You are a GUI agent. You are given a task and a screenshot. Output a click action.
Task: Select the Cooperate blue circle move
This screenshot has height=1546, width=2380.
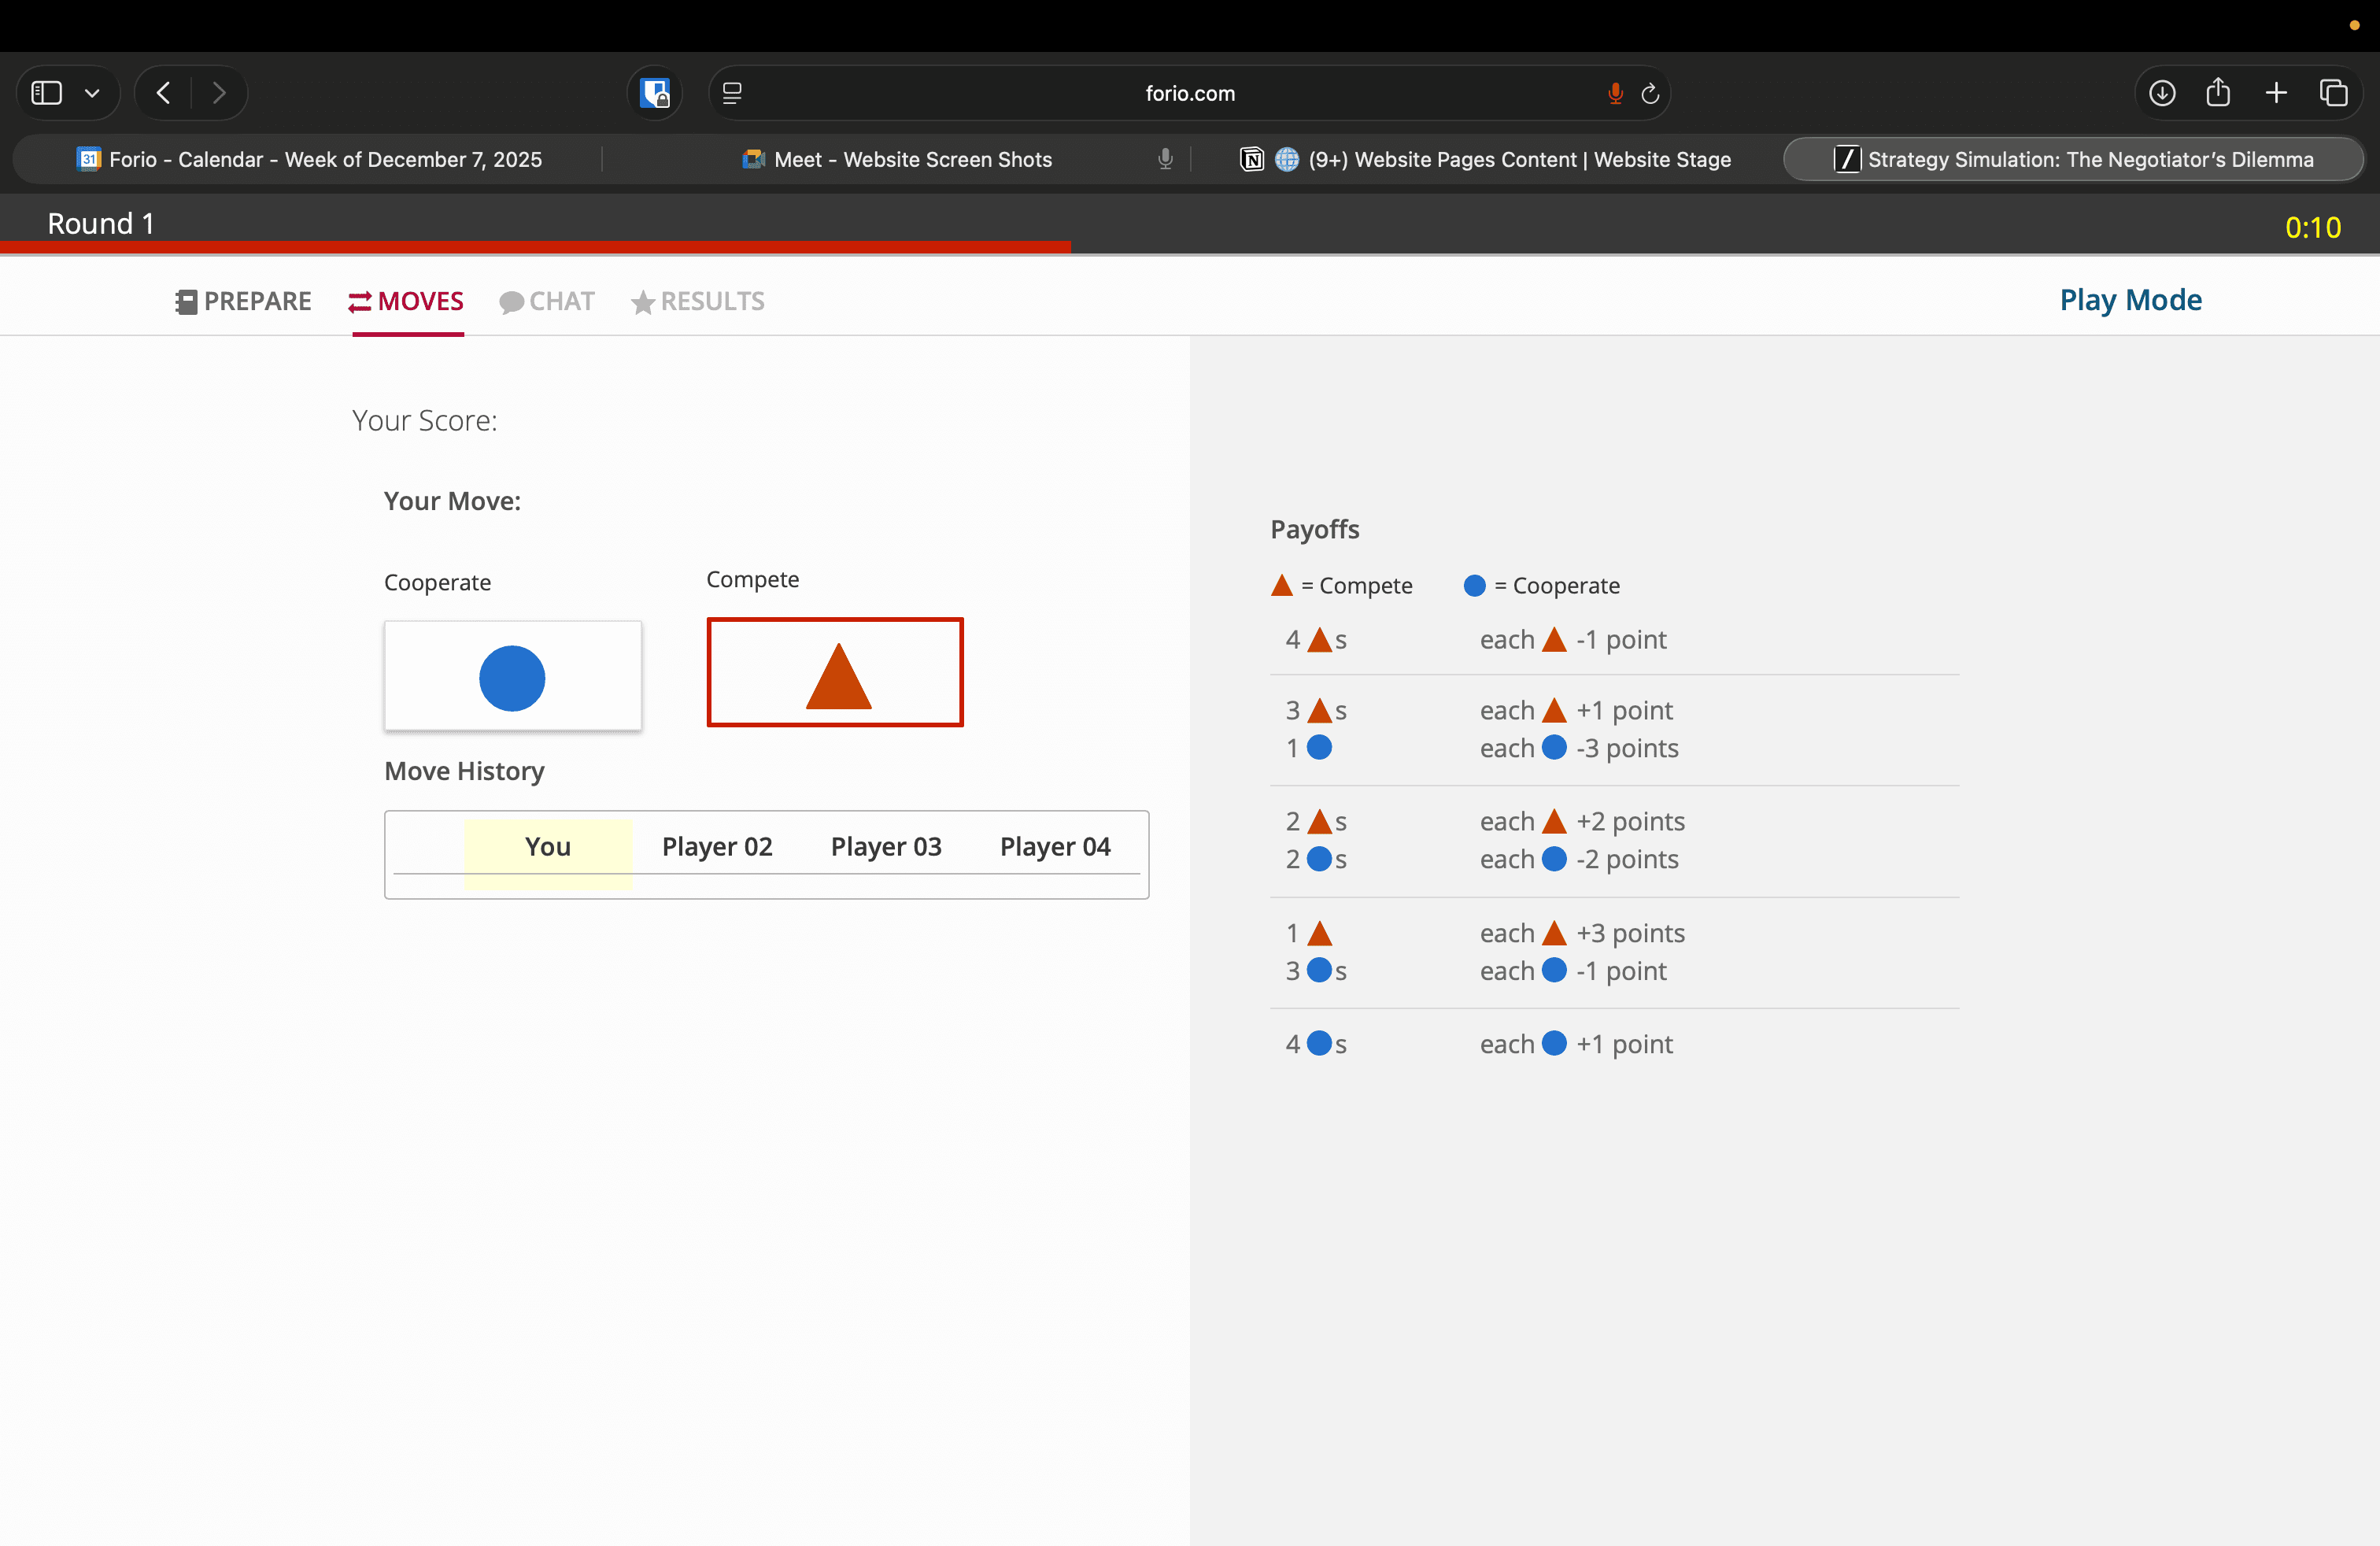(x=513, y=676)
